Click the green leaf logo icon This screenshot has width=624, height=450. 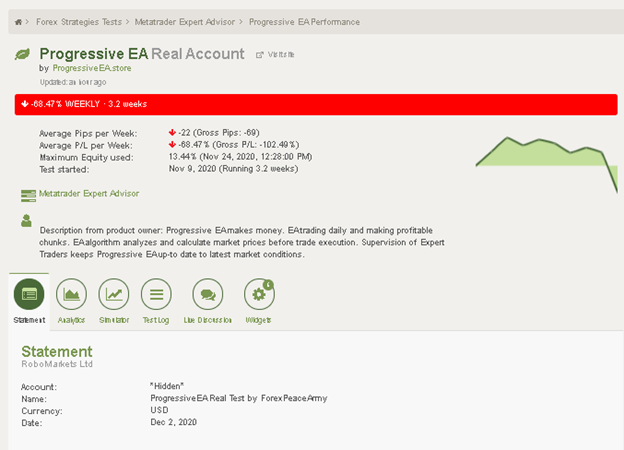point(22,54)
